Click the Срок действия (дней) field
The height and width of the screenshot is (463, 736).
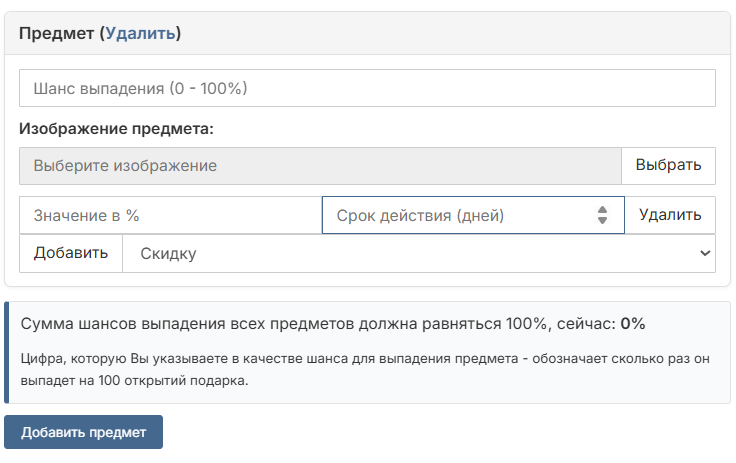pyautogui.click(x=460, y=215)
